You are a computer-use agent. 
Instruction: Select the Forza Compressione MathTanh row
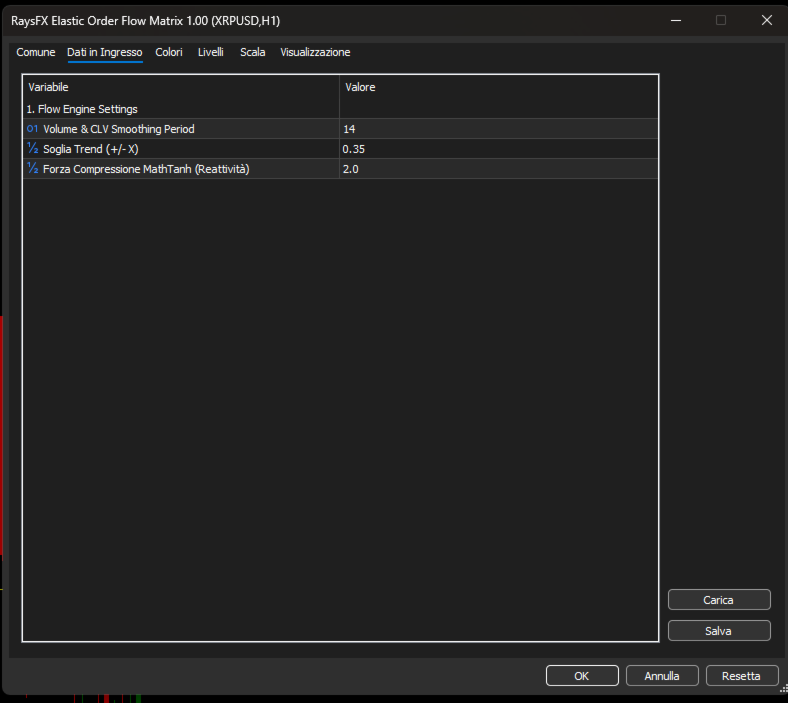point(340,169)
